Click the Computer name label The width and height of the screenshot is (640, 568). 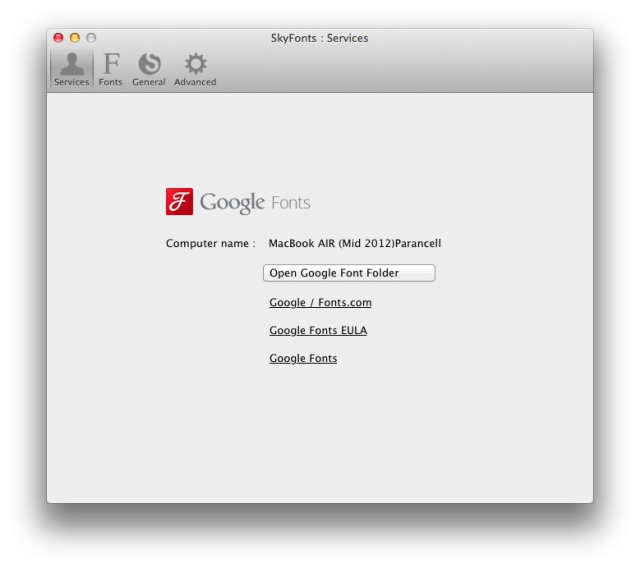(x=211, y=243)
